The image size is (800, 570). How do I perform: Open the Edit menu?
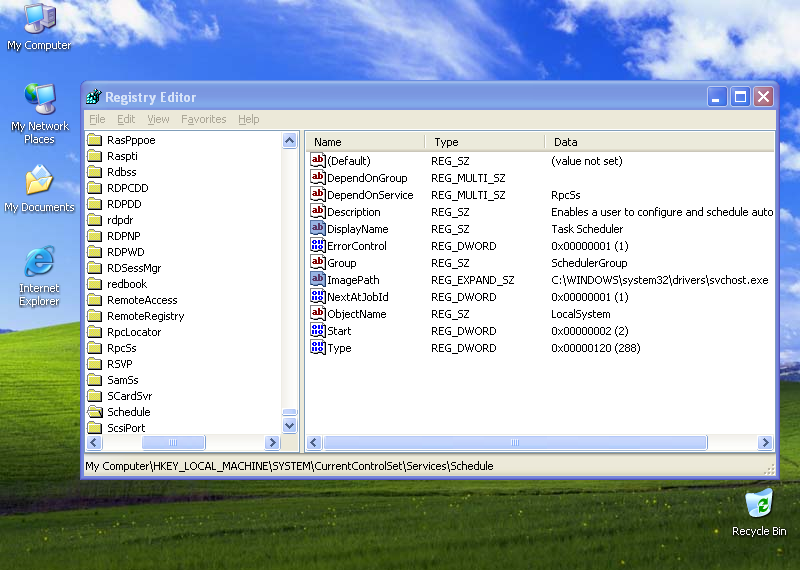click(126, 119)
